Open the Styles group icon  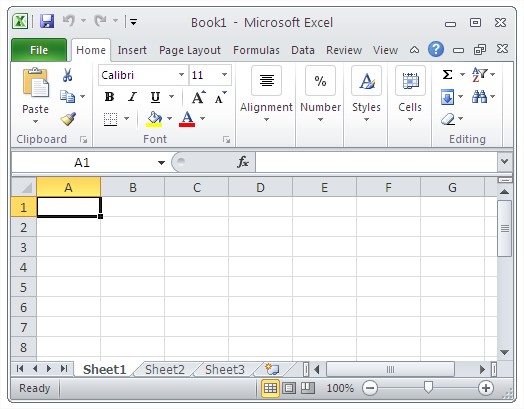(x=366, y=81)
